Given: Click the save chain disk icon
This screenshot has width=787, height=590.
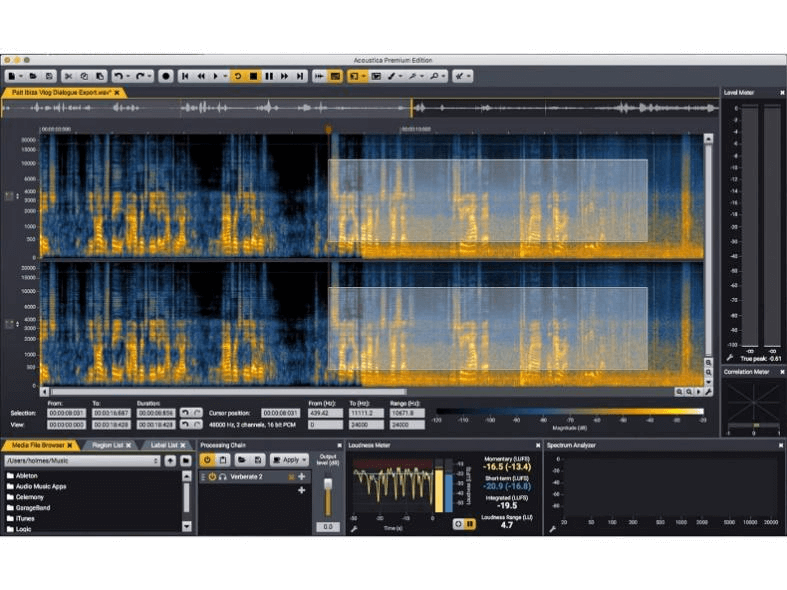Looking at the screenshot, I should 257,460.
